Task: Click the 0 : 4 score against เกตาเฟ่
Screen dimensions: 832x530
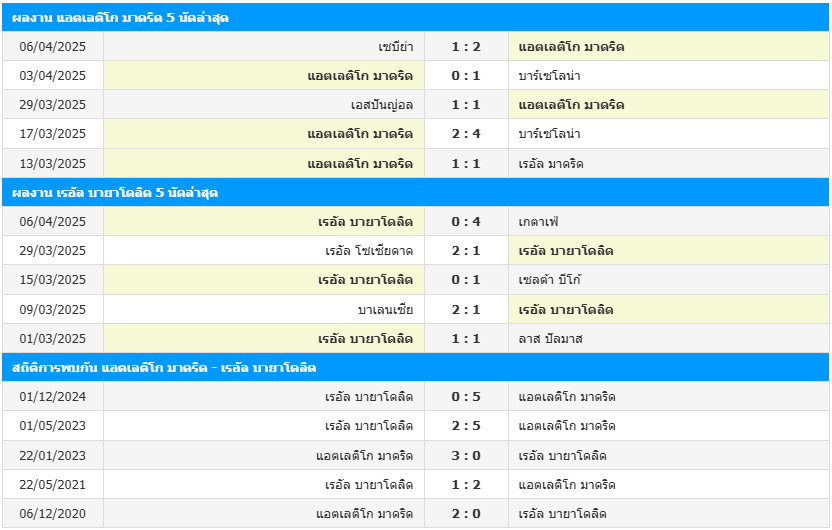Action: (466, 221)
